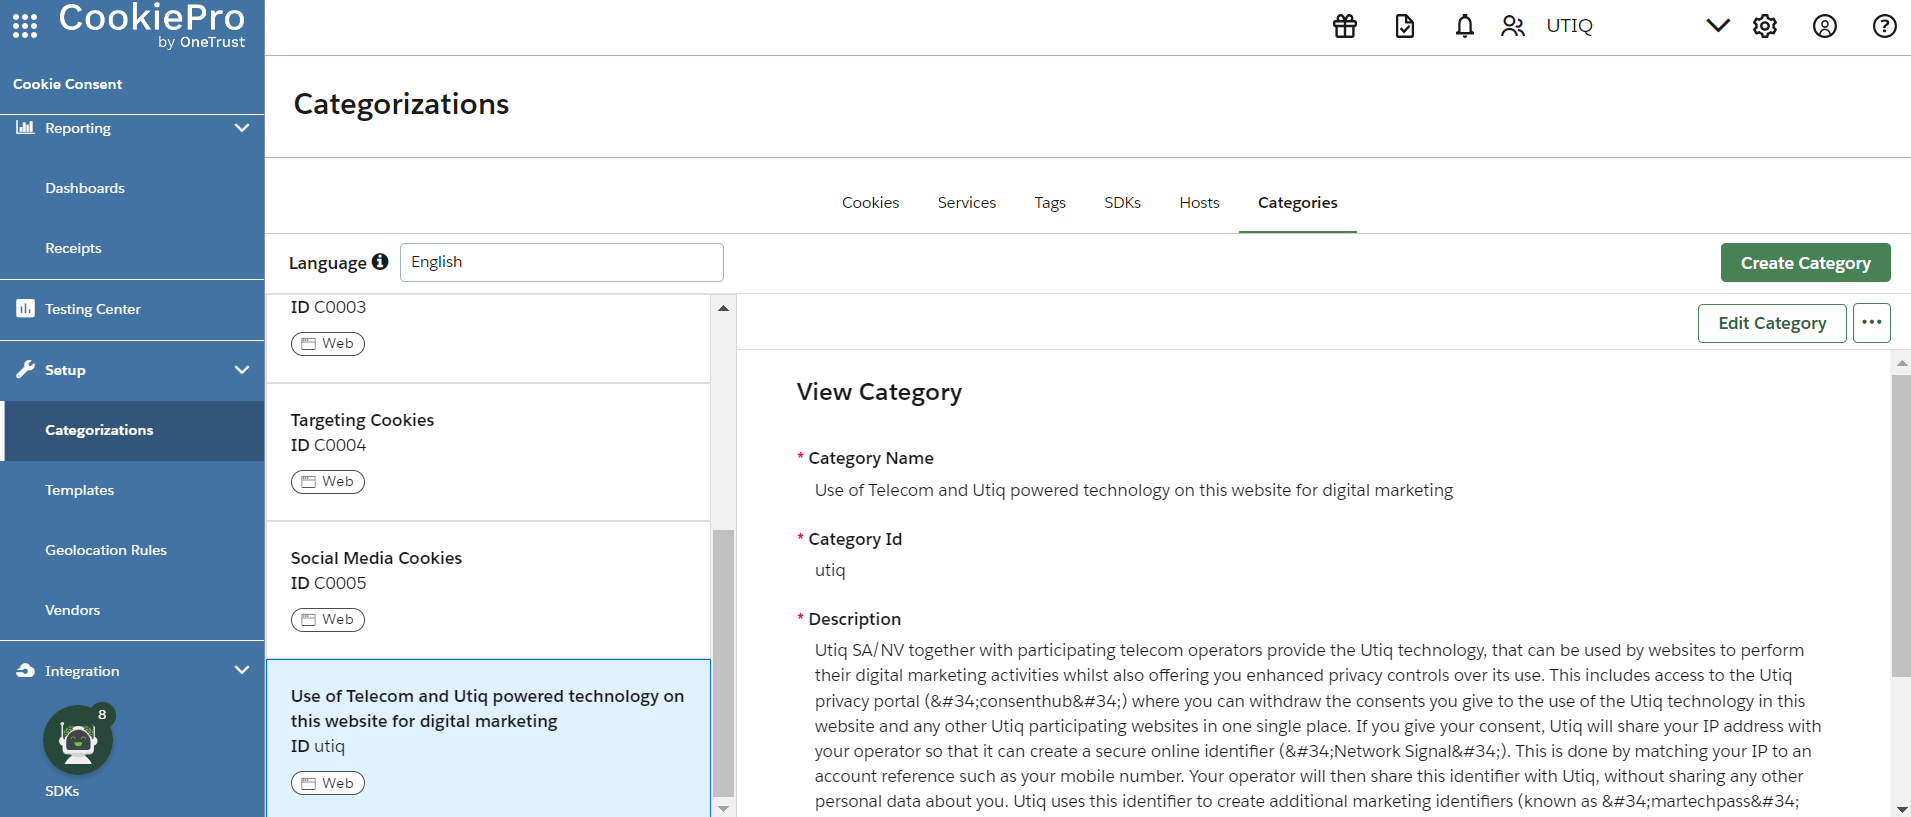Open the task checklist document icon
Screen dimensions: 1911x817
pos(1405,26)
